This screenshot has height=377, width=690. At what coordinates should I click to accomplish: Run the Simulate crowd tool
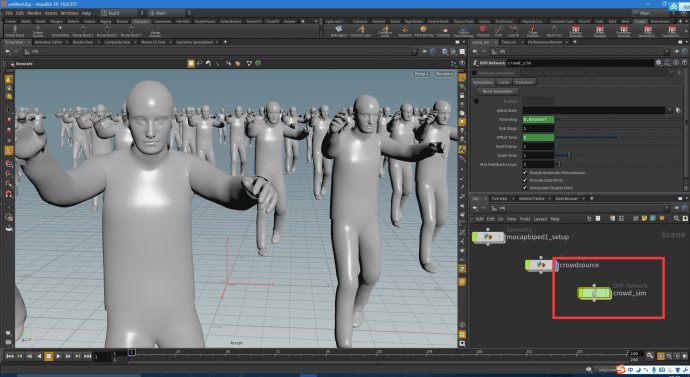coord(444,31)
